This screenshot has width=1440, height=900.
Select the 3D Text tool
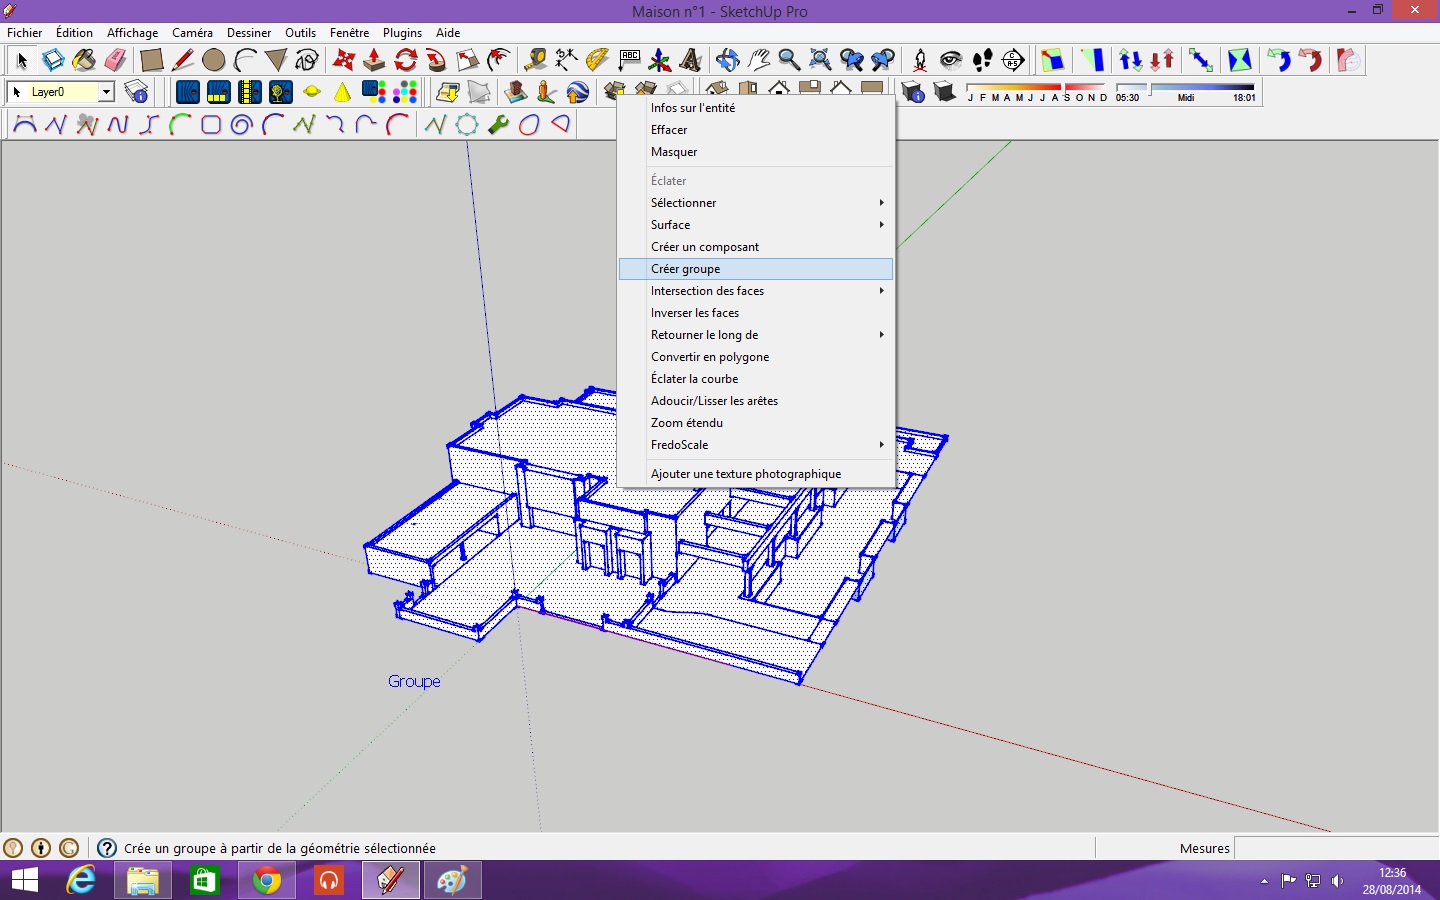point(691,60)
